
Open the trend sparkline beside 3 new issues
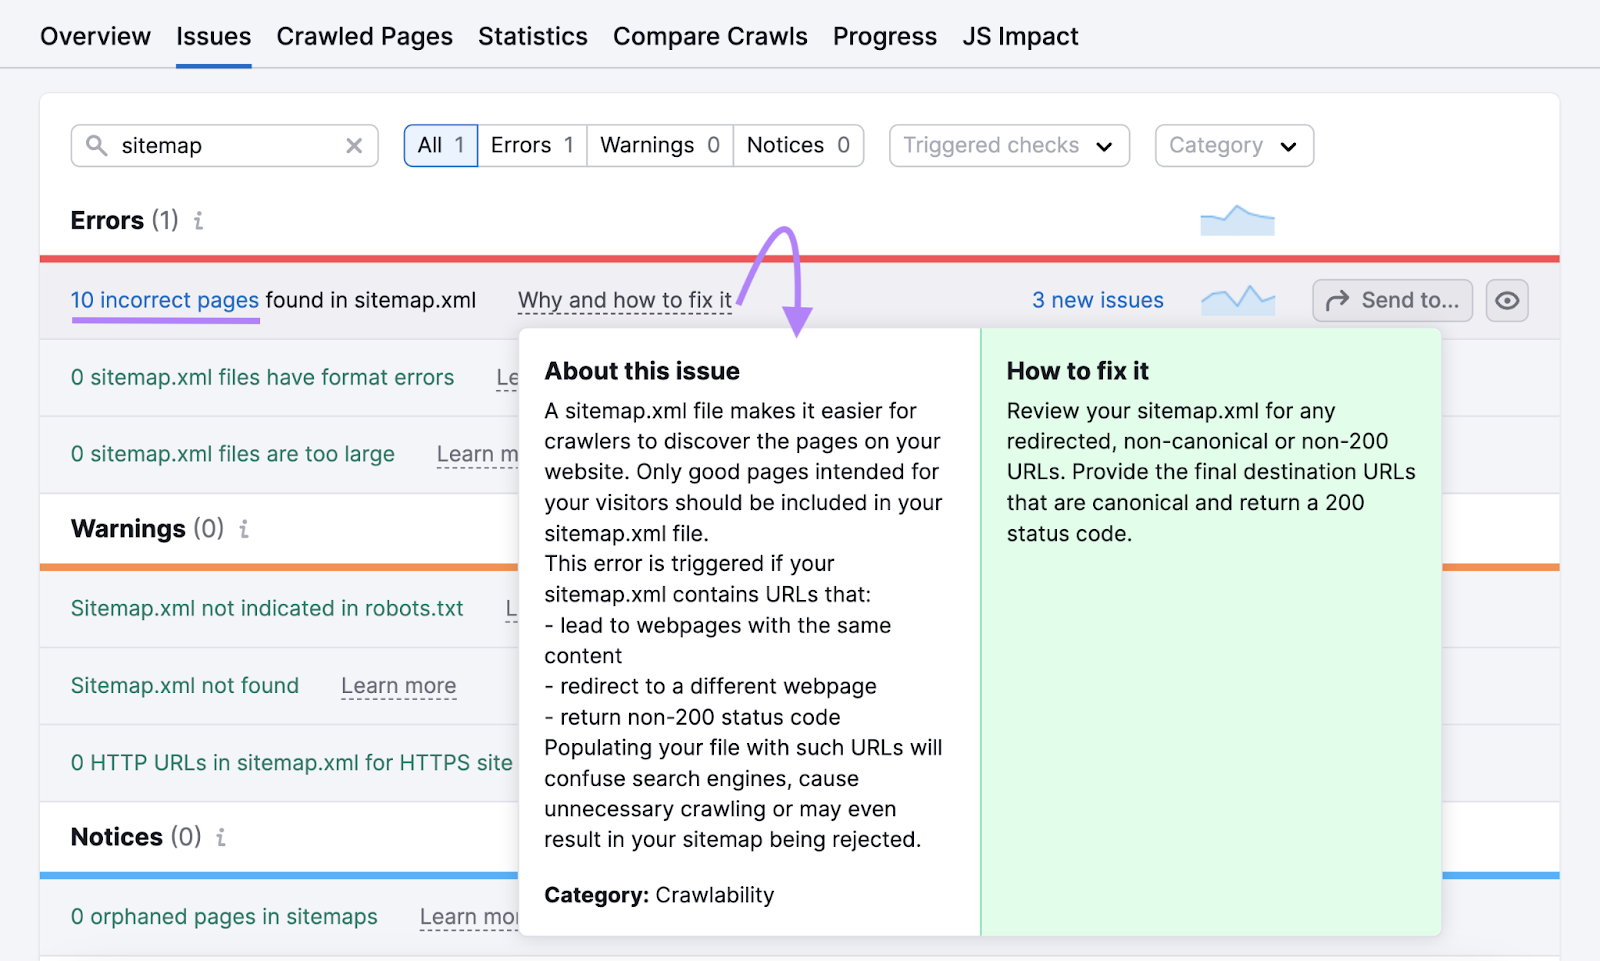point(1238,299)
